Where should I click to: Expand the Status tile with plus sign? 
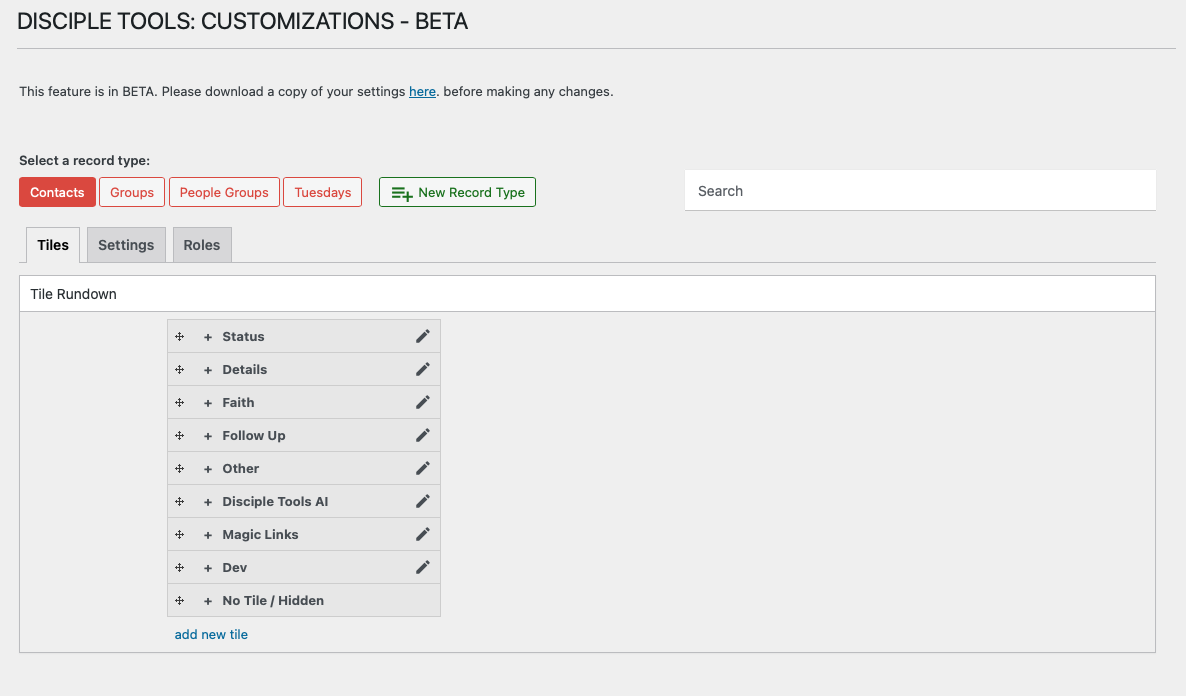pyautogui.click(x=208, y=337)
